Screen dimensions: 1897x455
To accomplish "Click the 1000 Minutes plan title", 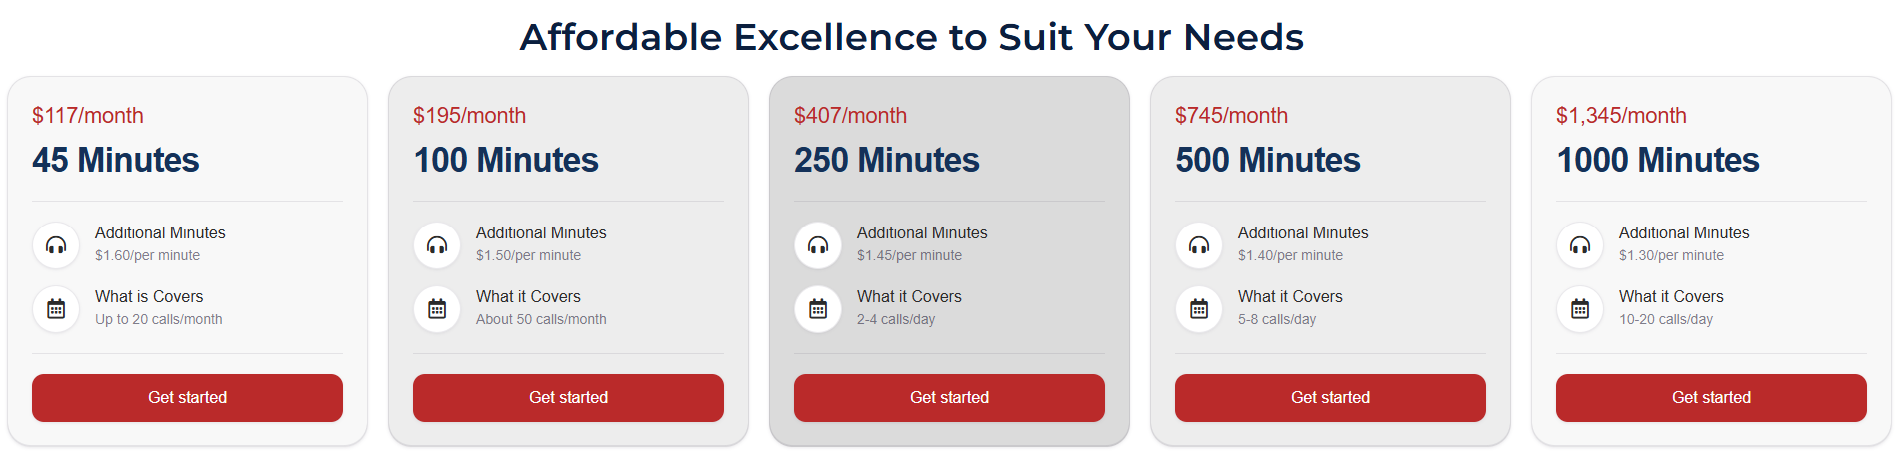I will tap(1657, 160).
